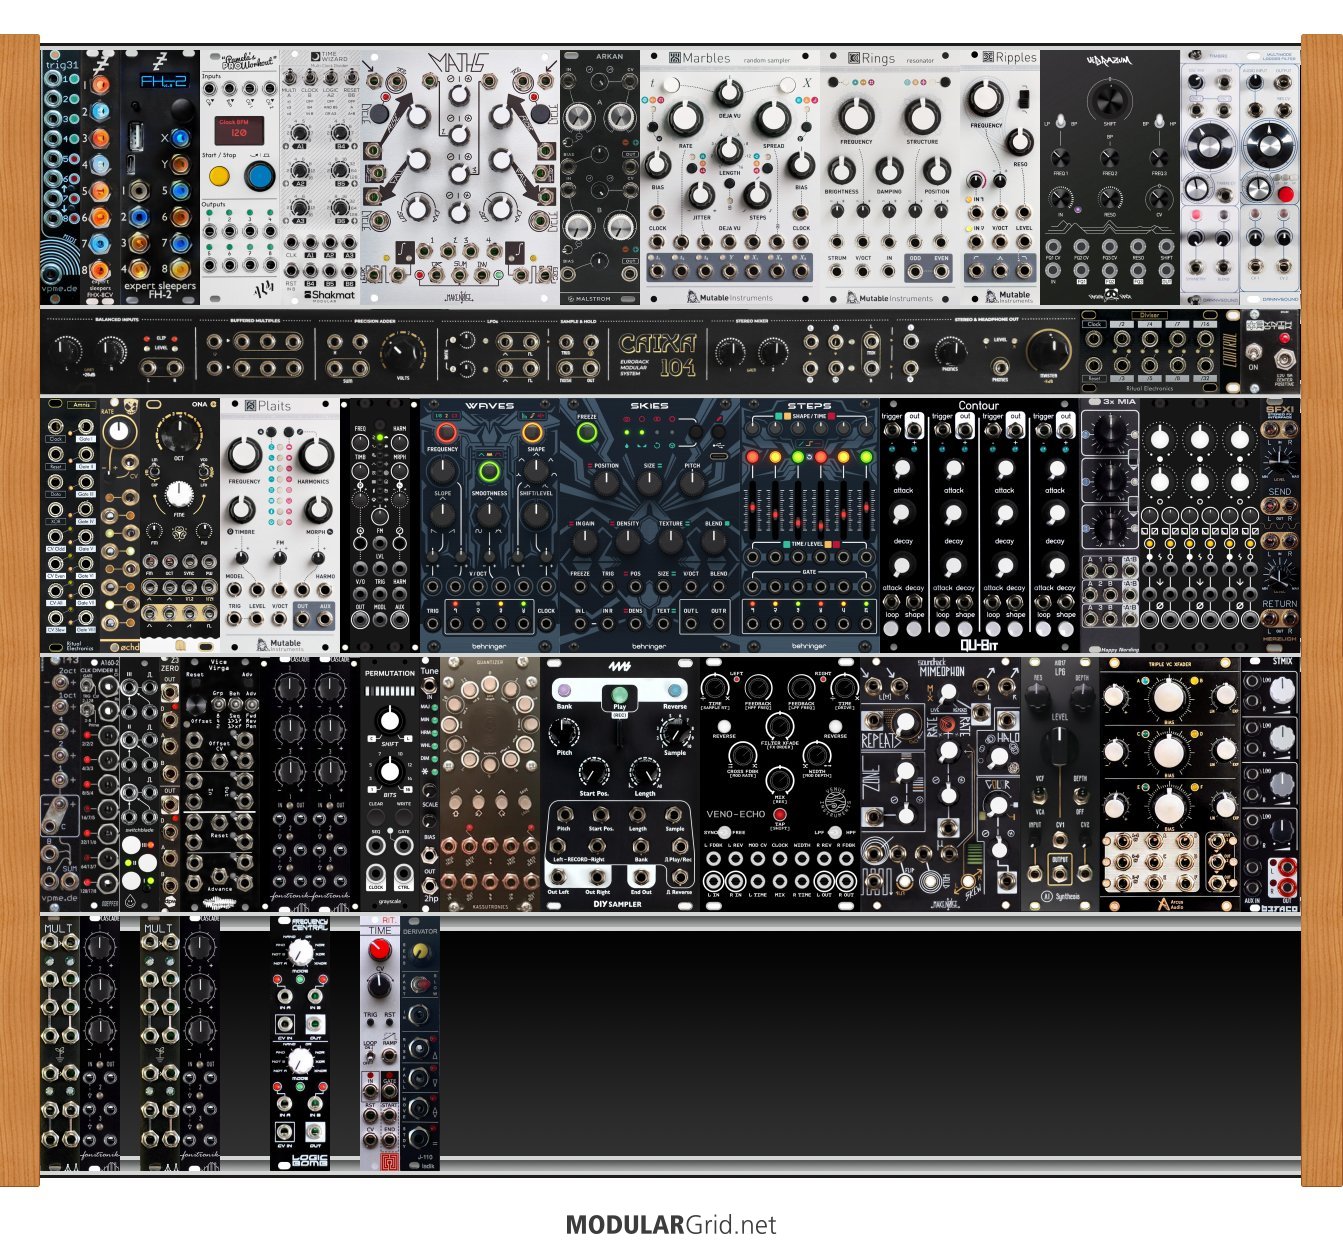Flip the LPF/HPF switch on Veno-Echo

click(x=833, y=832)
